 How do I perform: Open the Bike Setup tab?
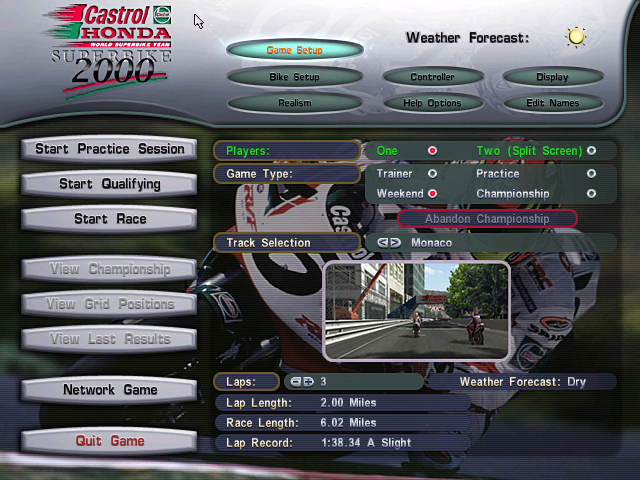[x=295, y=77]
